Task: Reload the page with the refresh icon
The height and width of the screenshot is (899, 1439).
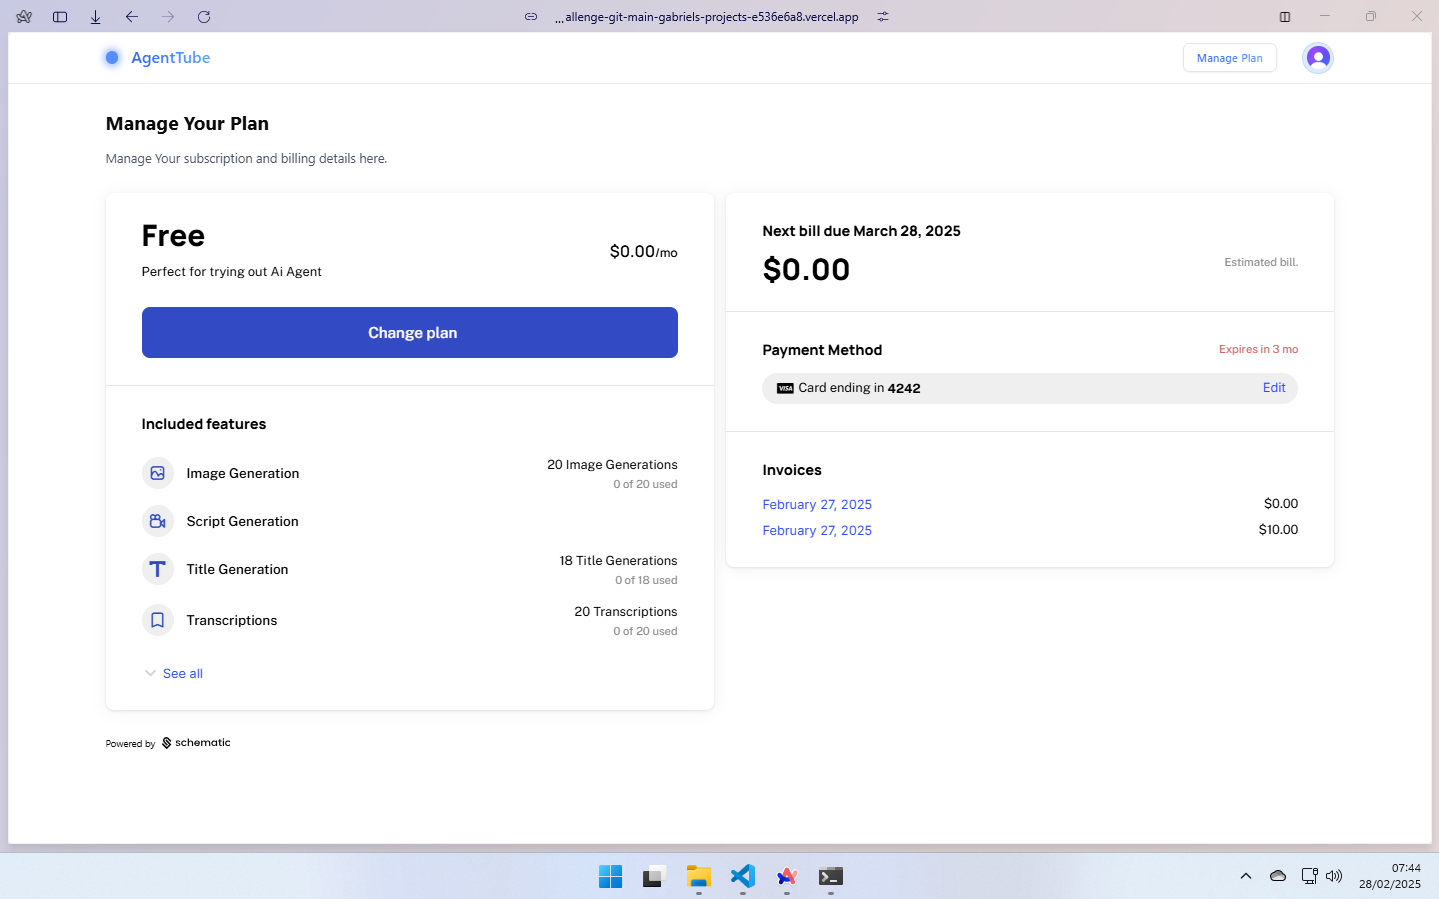Action: (203, 16)
